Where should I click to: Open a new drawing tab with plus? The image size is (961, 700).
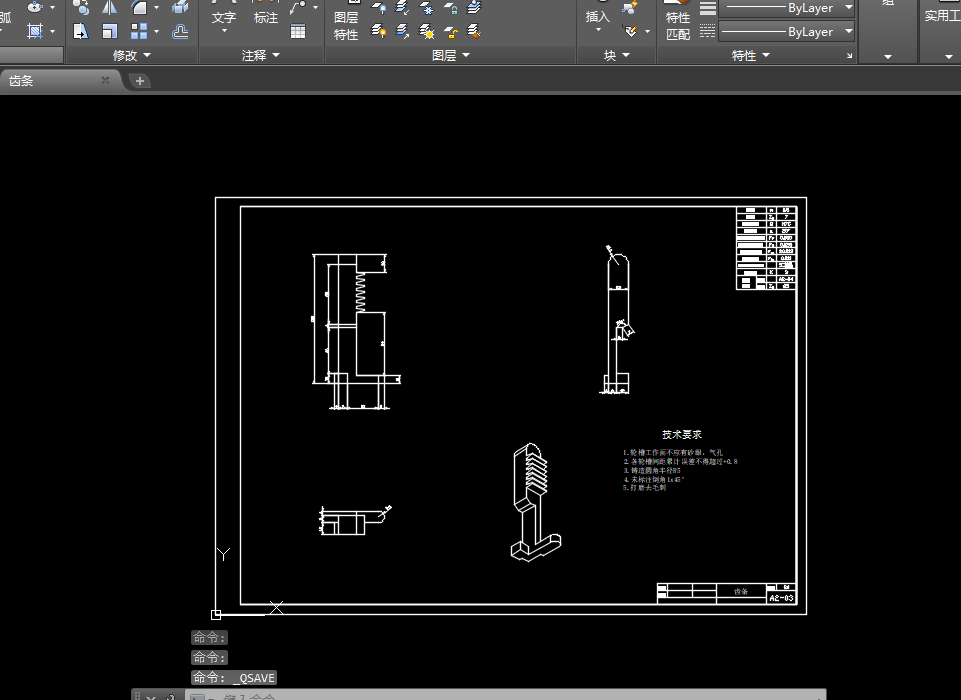(140, 81)
